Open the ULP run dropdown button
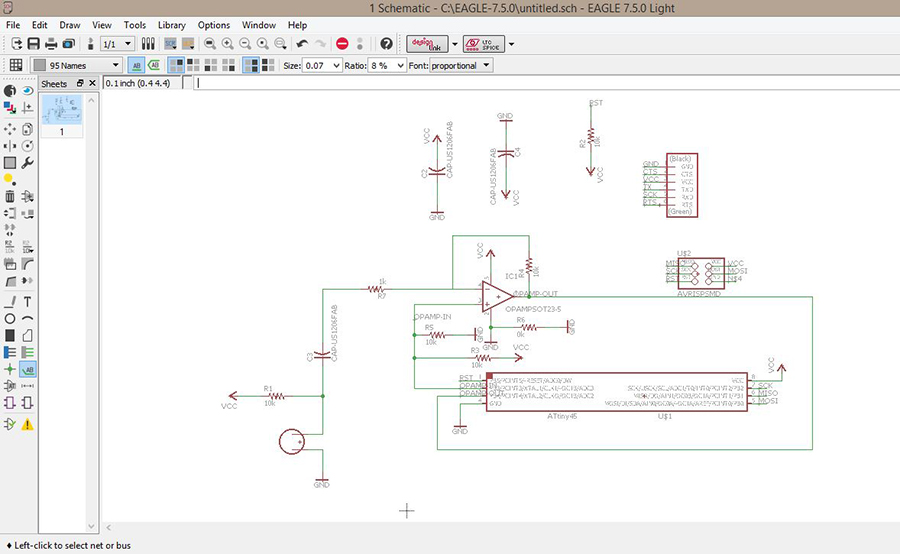Screen dimensions: 900x554 (188, 44)
